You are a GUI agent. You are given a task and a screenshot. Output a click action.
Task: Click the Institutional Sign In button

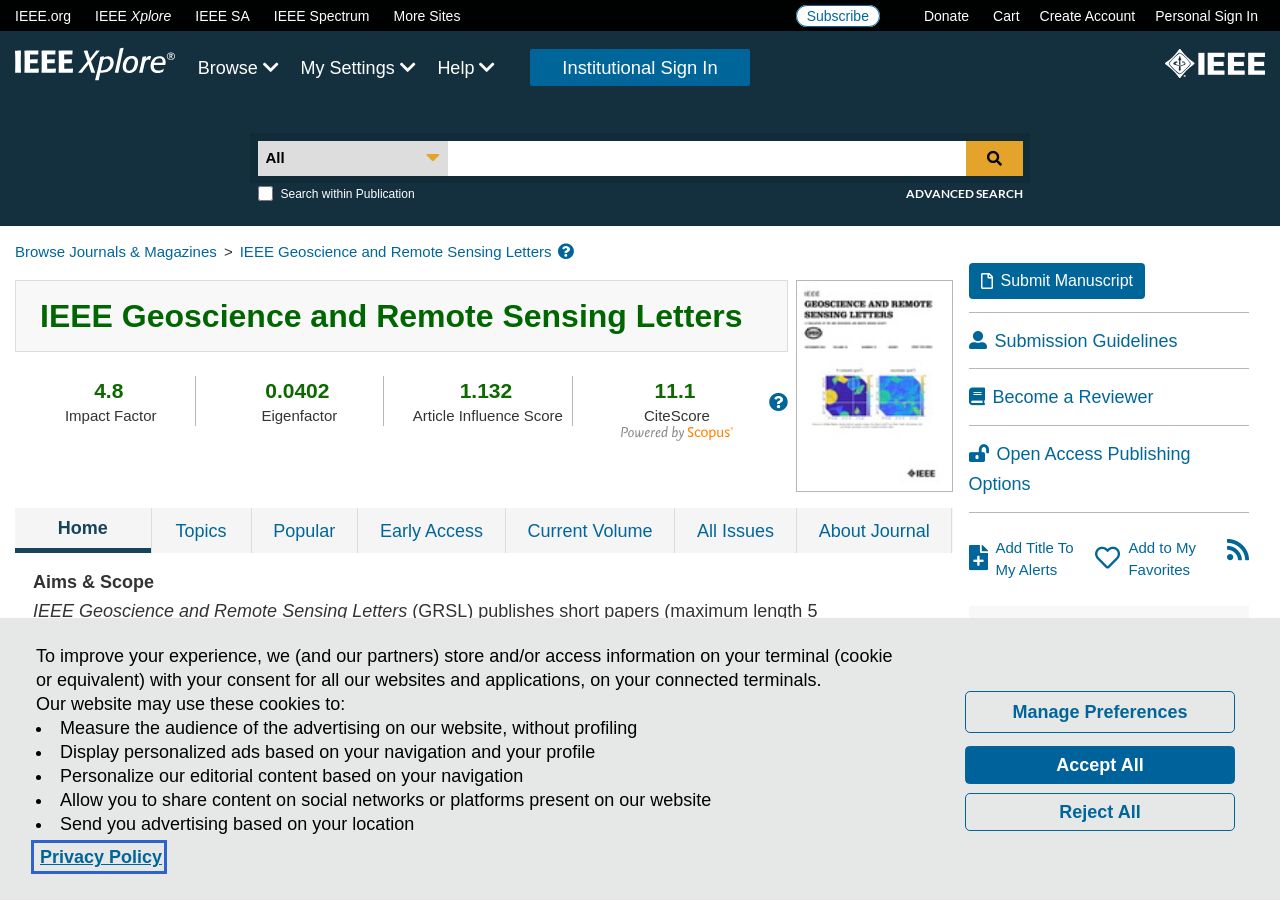coord(640,68)
